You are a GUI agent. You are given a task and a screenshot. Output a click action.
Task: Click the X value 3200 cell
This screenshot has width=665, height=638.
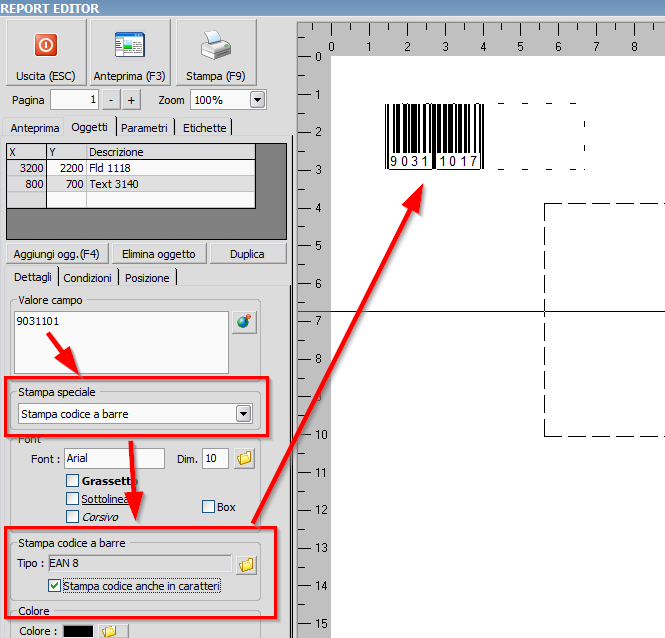pos(27,168)
